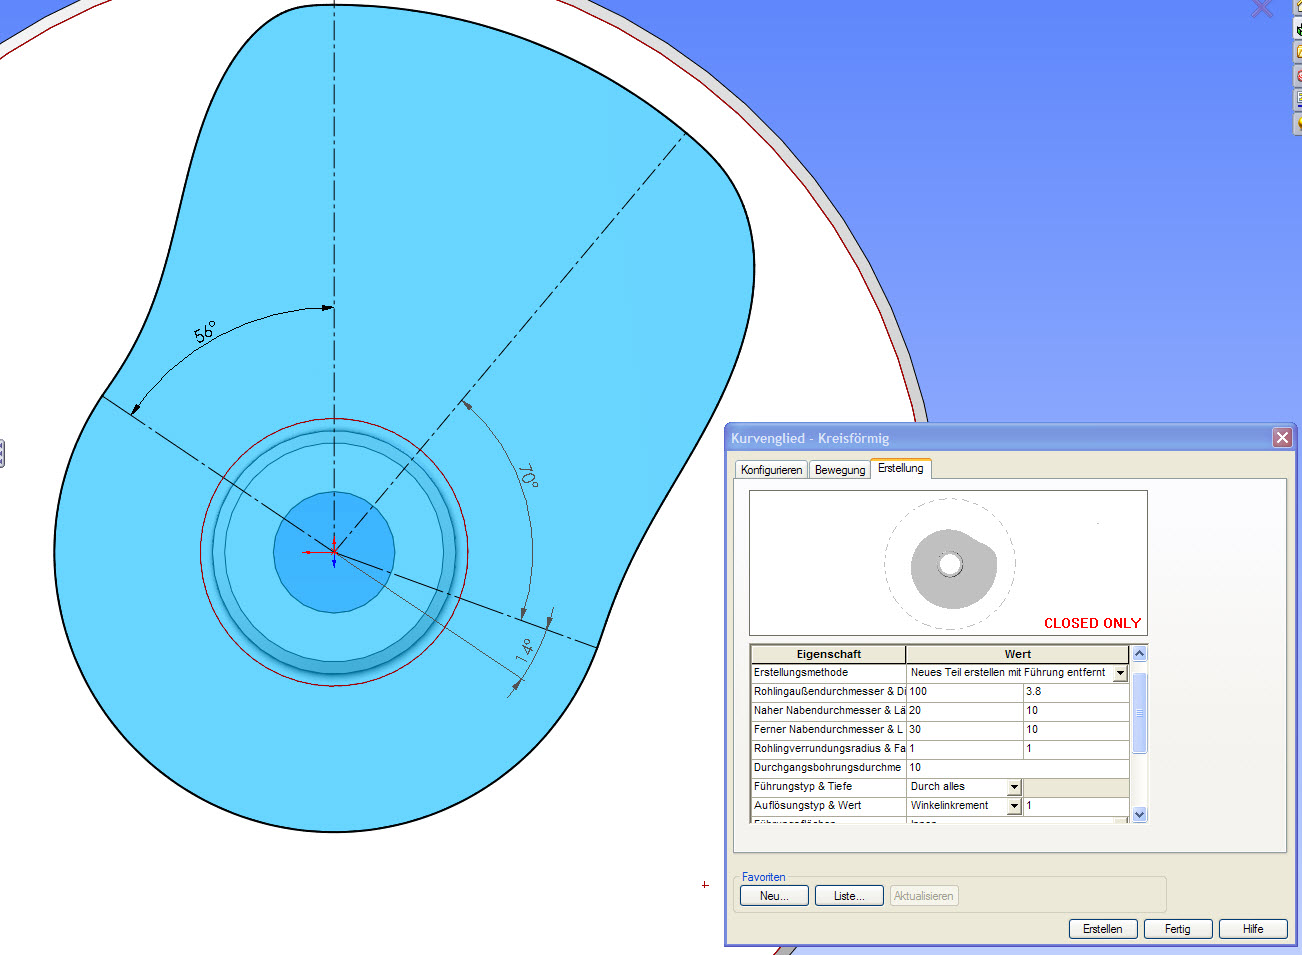Click the Ferner Nabendurchmesser length value 10
Image resolution: width=1302 pixels, height=955 pixels.
coord(1076,730)
